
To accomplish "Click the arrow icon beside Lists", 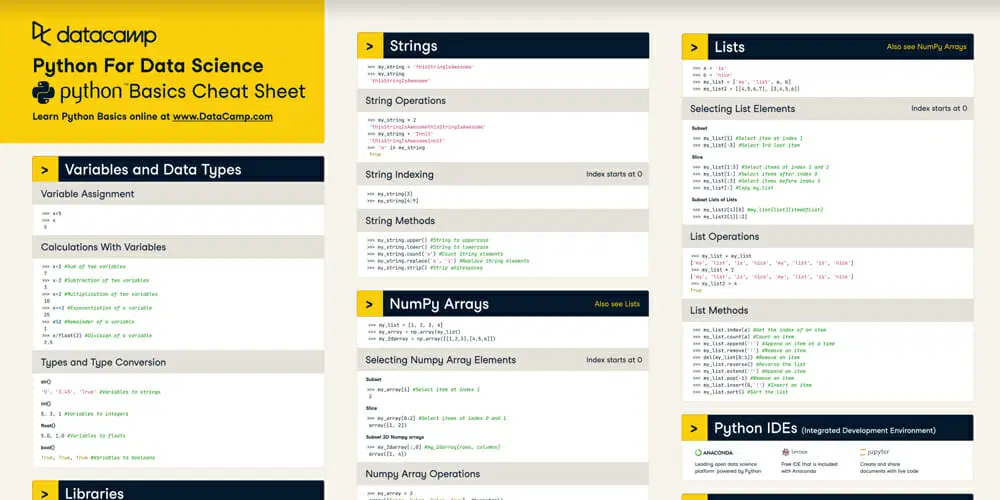I will point(695,47).
